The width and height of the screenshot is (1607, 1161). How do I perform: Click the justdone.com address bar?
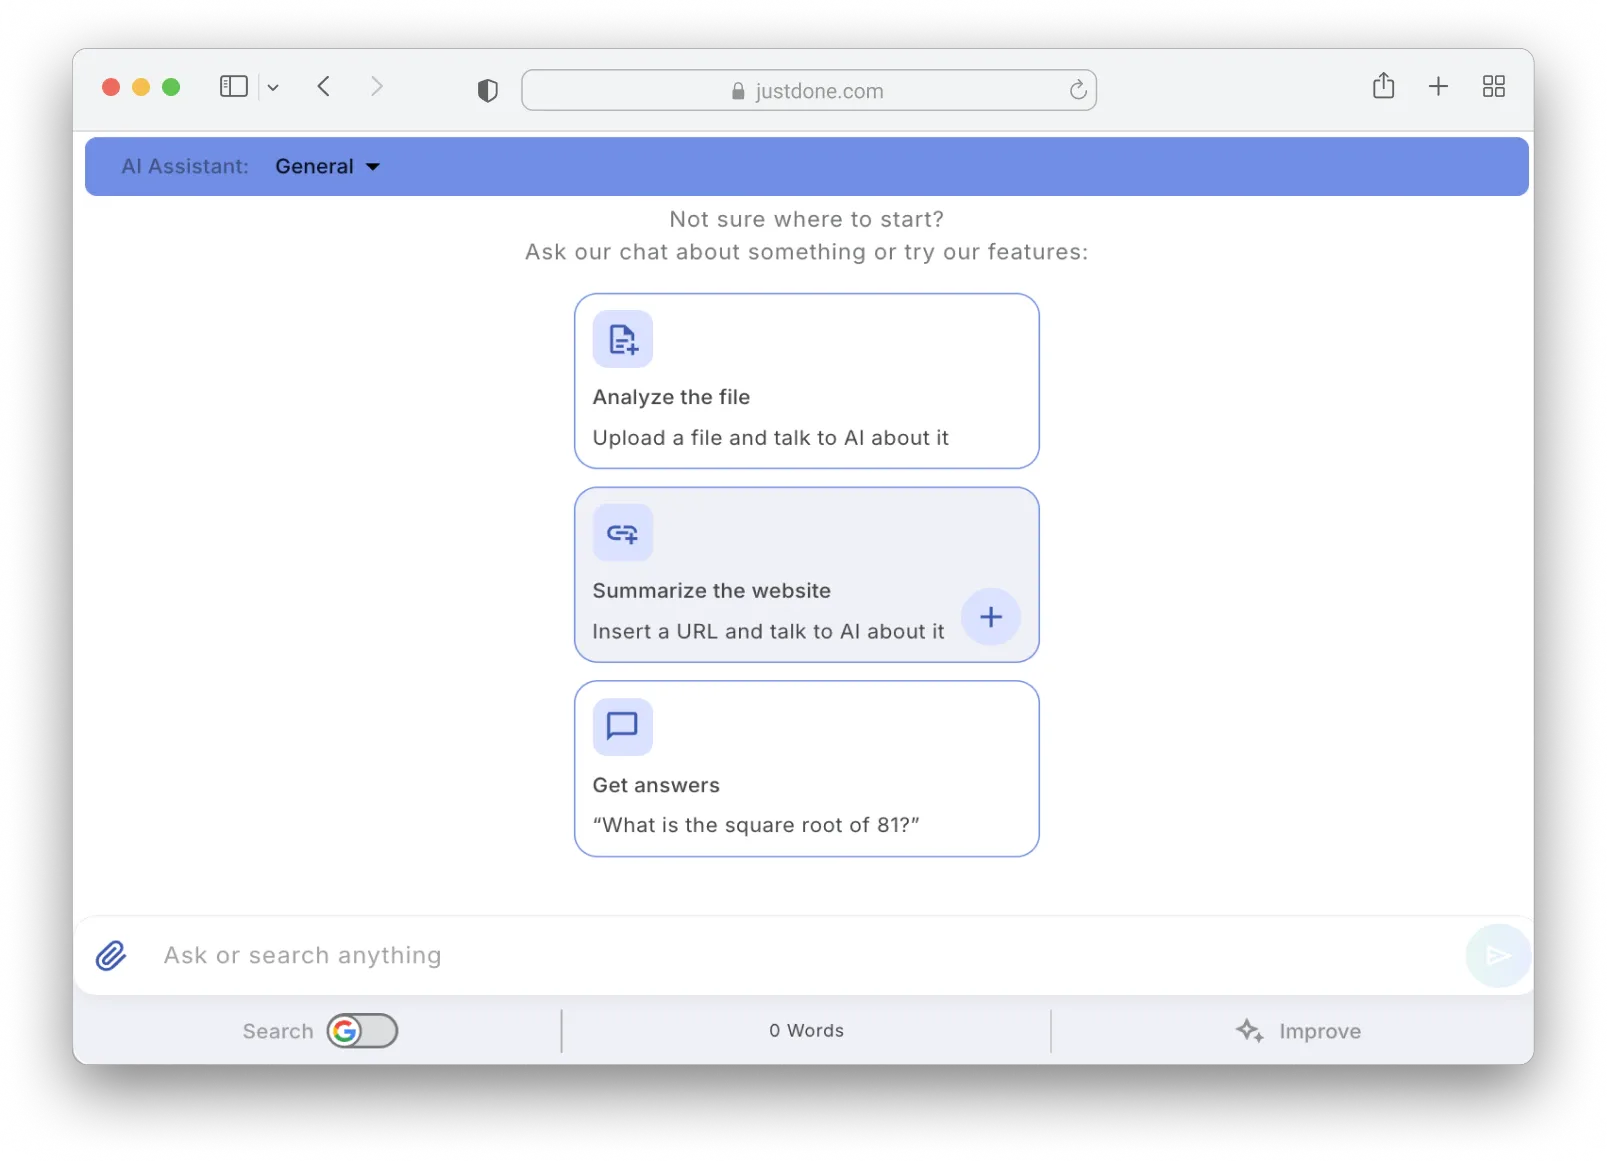[808, 91]
